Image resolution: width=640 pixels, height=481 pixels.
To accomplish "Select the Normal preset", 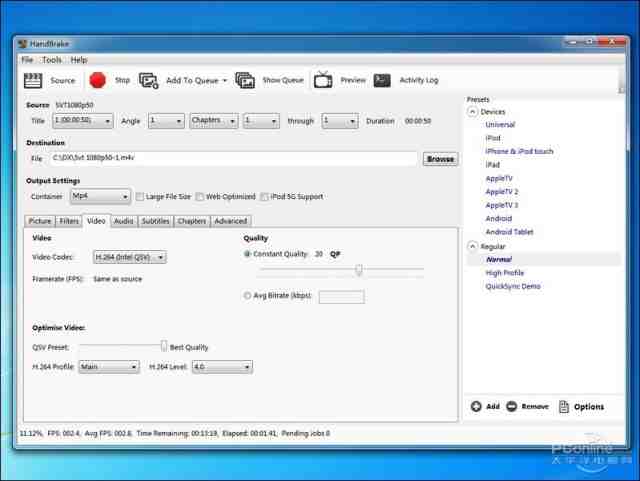I will click(x=499, y=259).
